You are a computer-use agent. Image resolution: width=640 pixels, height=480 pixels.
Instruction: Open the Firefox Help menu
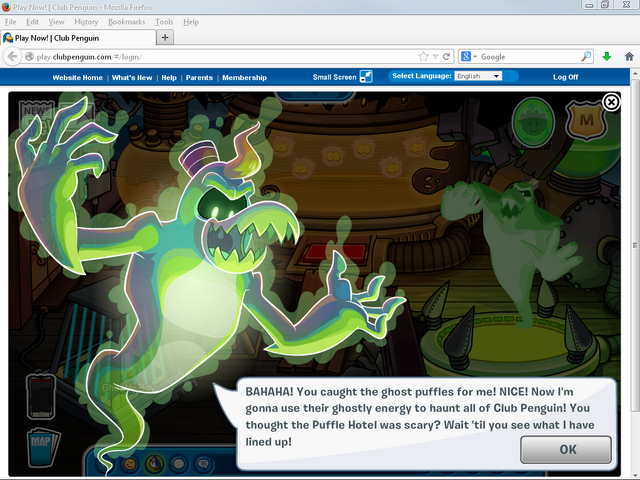point(191,22)
